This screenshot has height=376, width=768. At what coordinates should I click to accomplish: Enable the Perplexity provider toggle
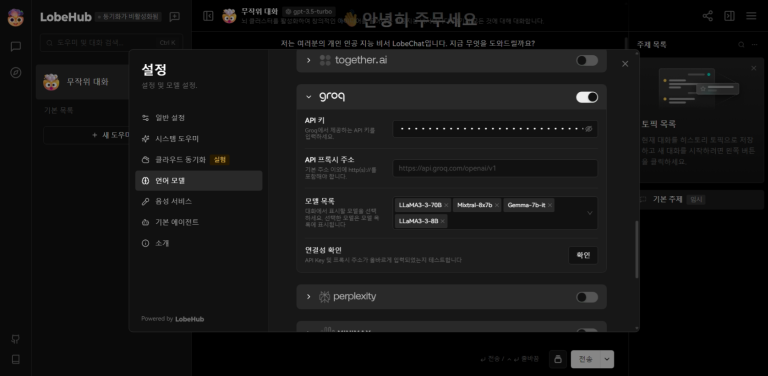(587, 297)
